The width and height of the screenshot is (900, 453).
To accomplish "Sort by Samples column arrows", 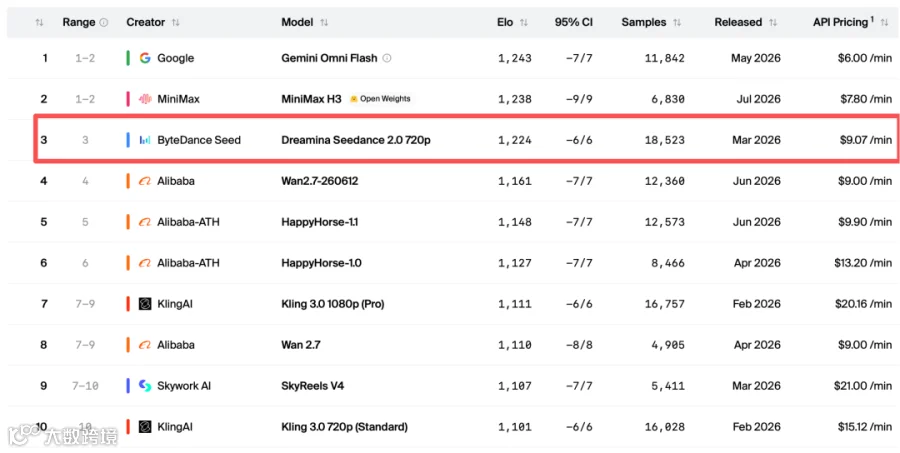I will pyautogui.click(x=677, y=22).
